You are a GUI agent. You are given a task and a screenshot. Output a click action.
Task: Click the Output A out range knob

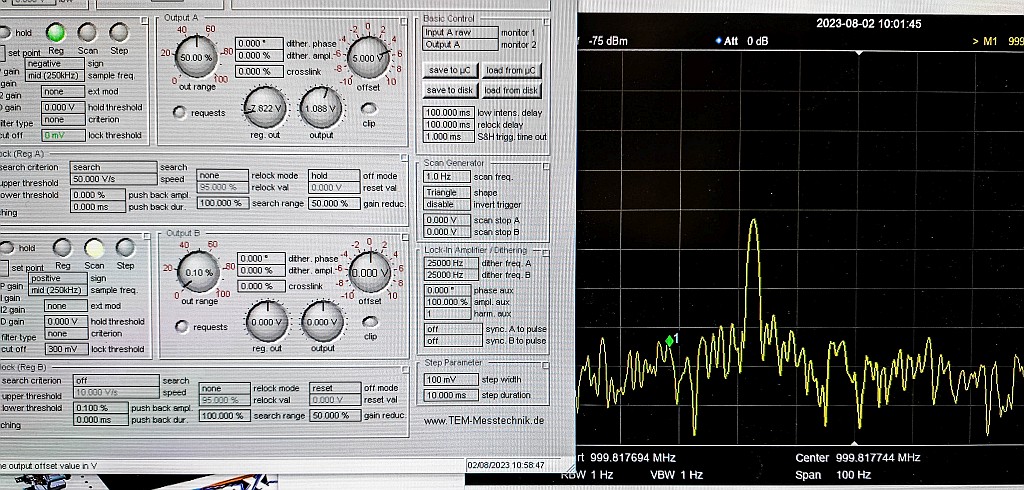(x=195, y=58)
